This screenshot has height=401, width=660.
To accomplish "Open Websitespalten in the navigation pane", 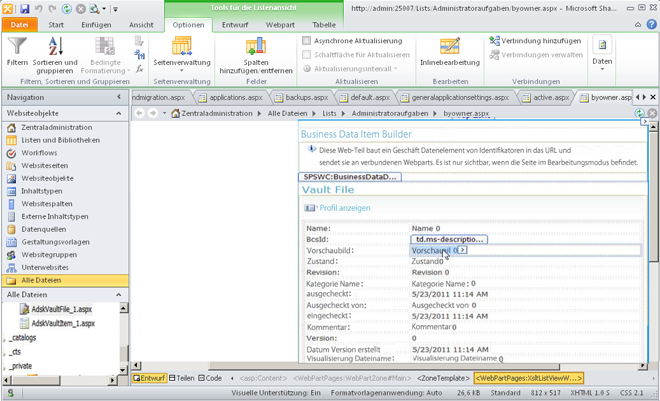I will [x=47, y=204].
